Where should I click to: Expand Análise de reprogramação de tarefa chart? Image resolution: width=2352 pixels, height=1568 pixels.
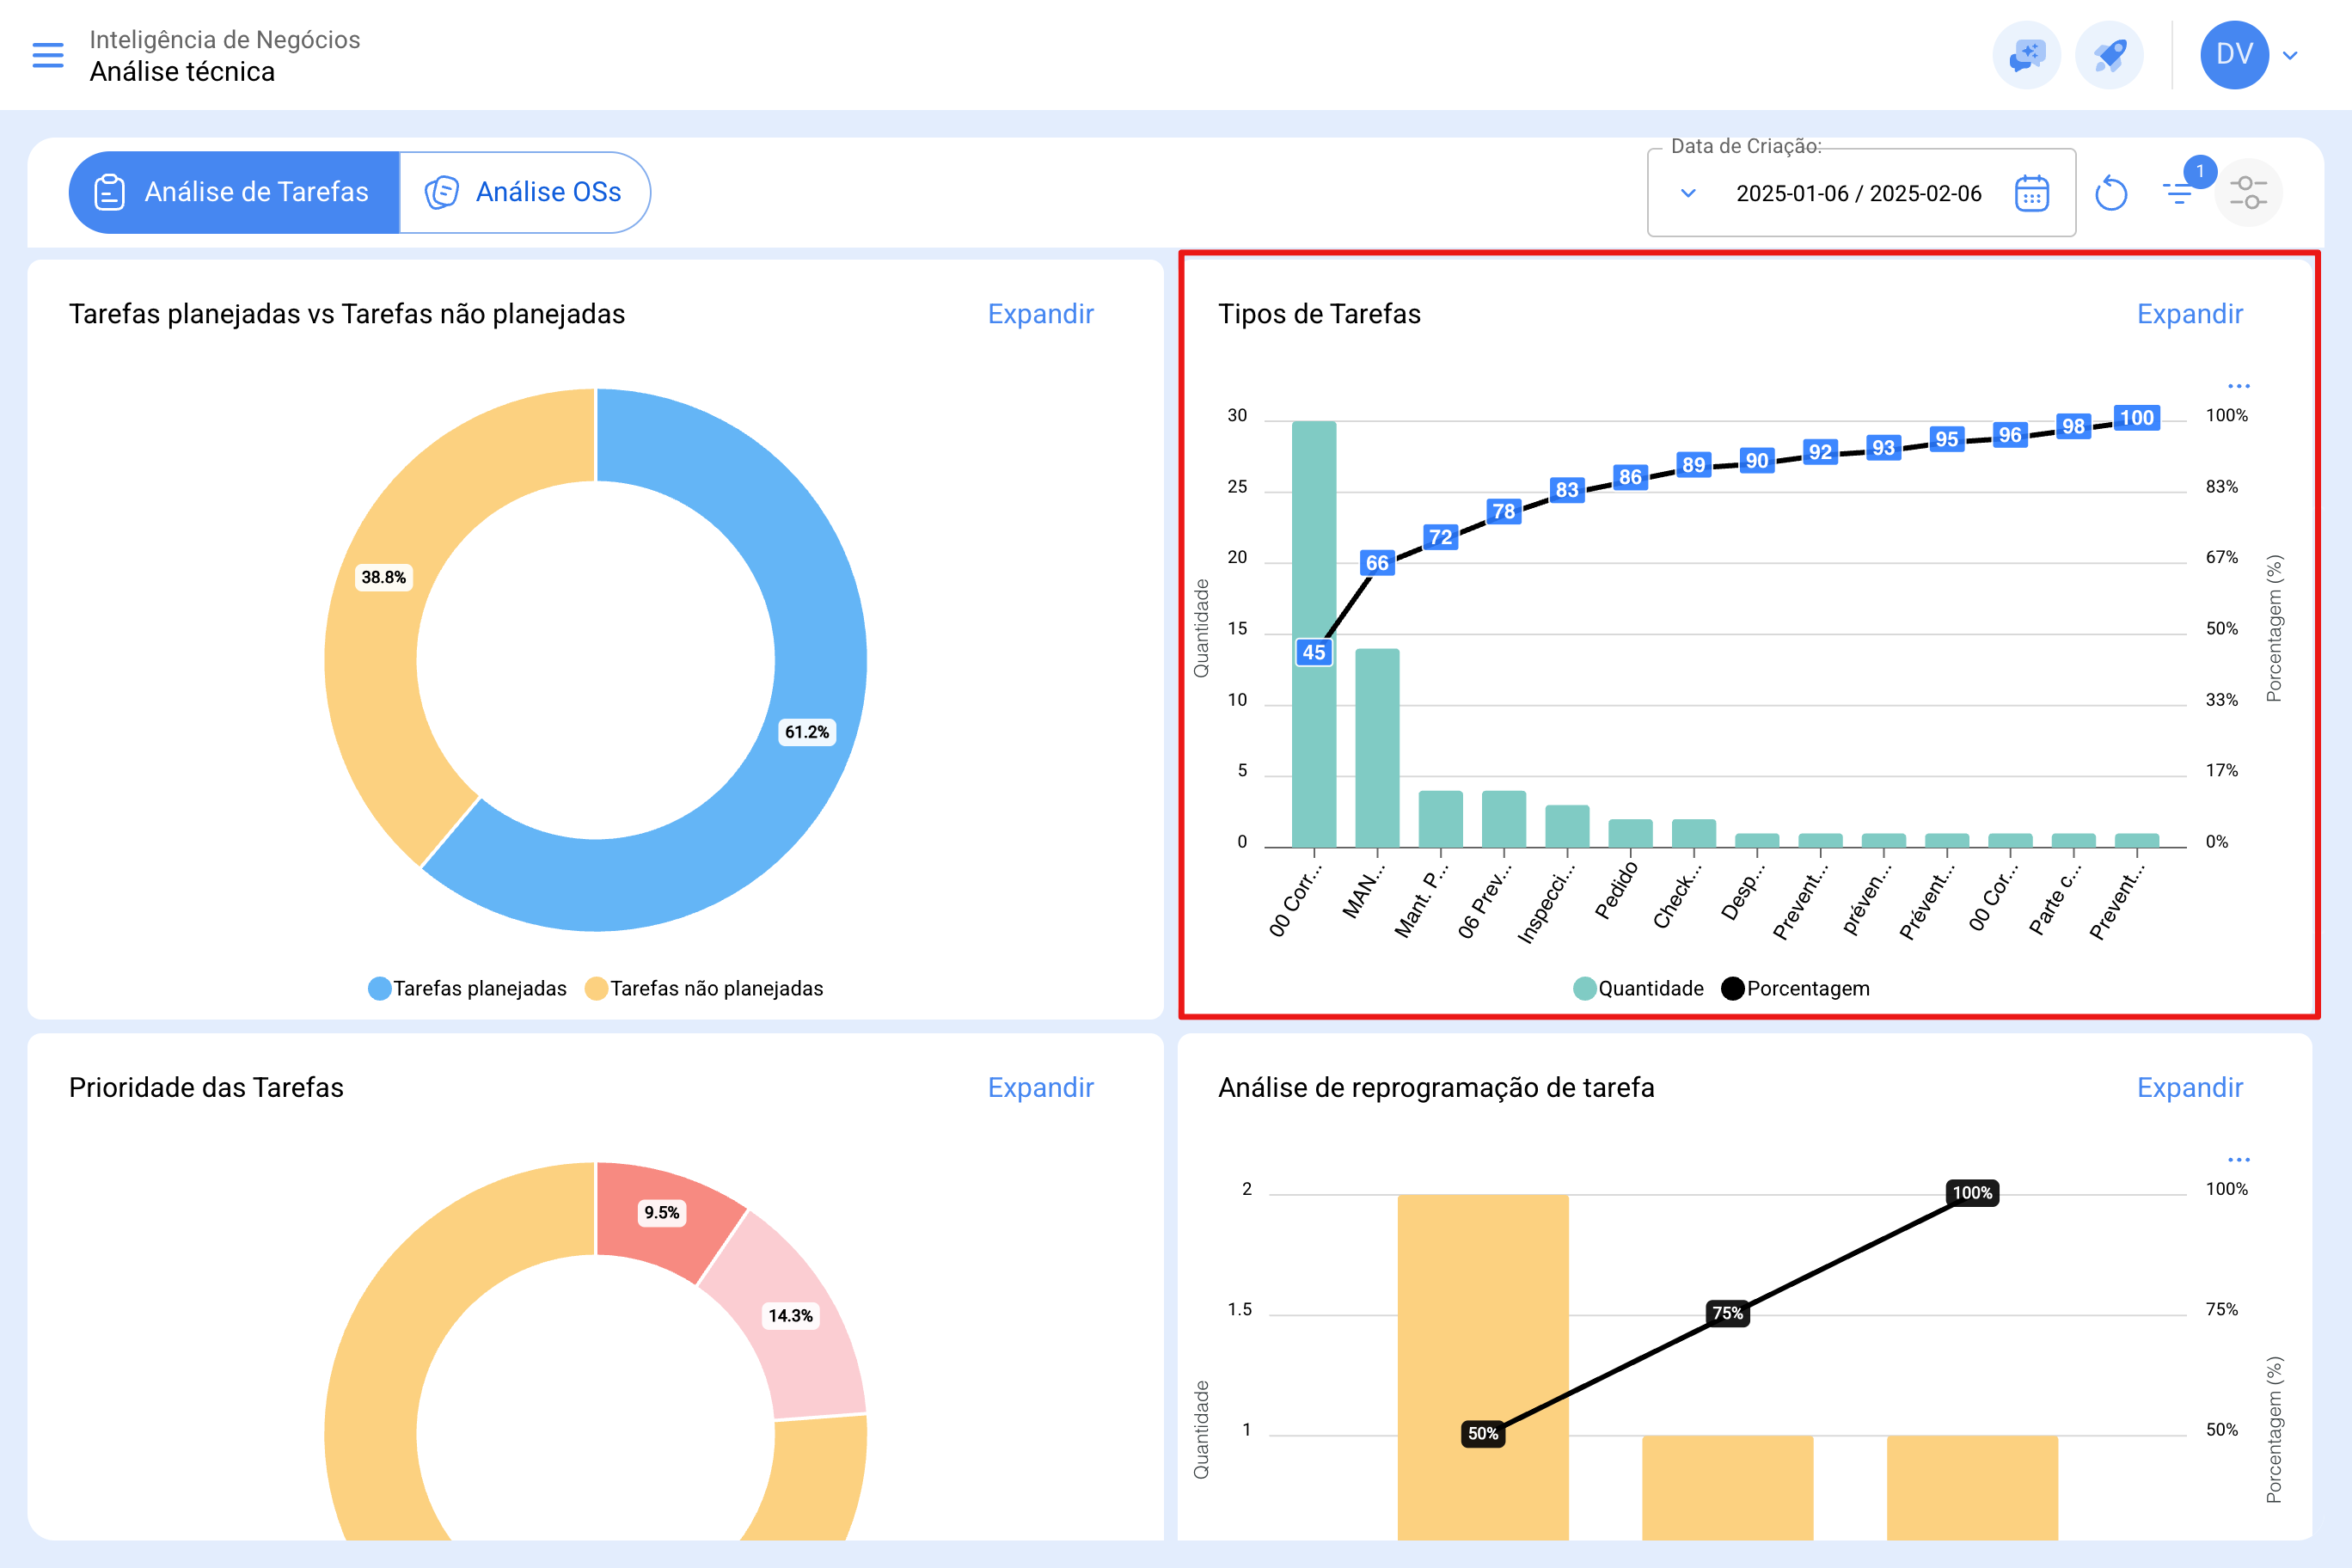[x=2189, y=1087]
